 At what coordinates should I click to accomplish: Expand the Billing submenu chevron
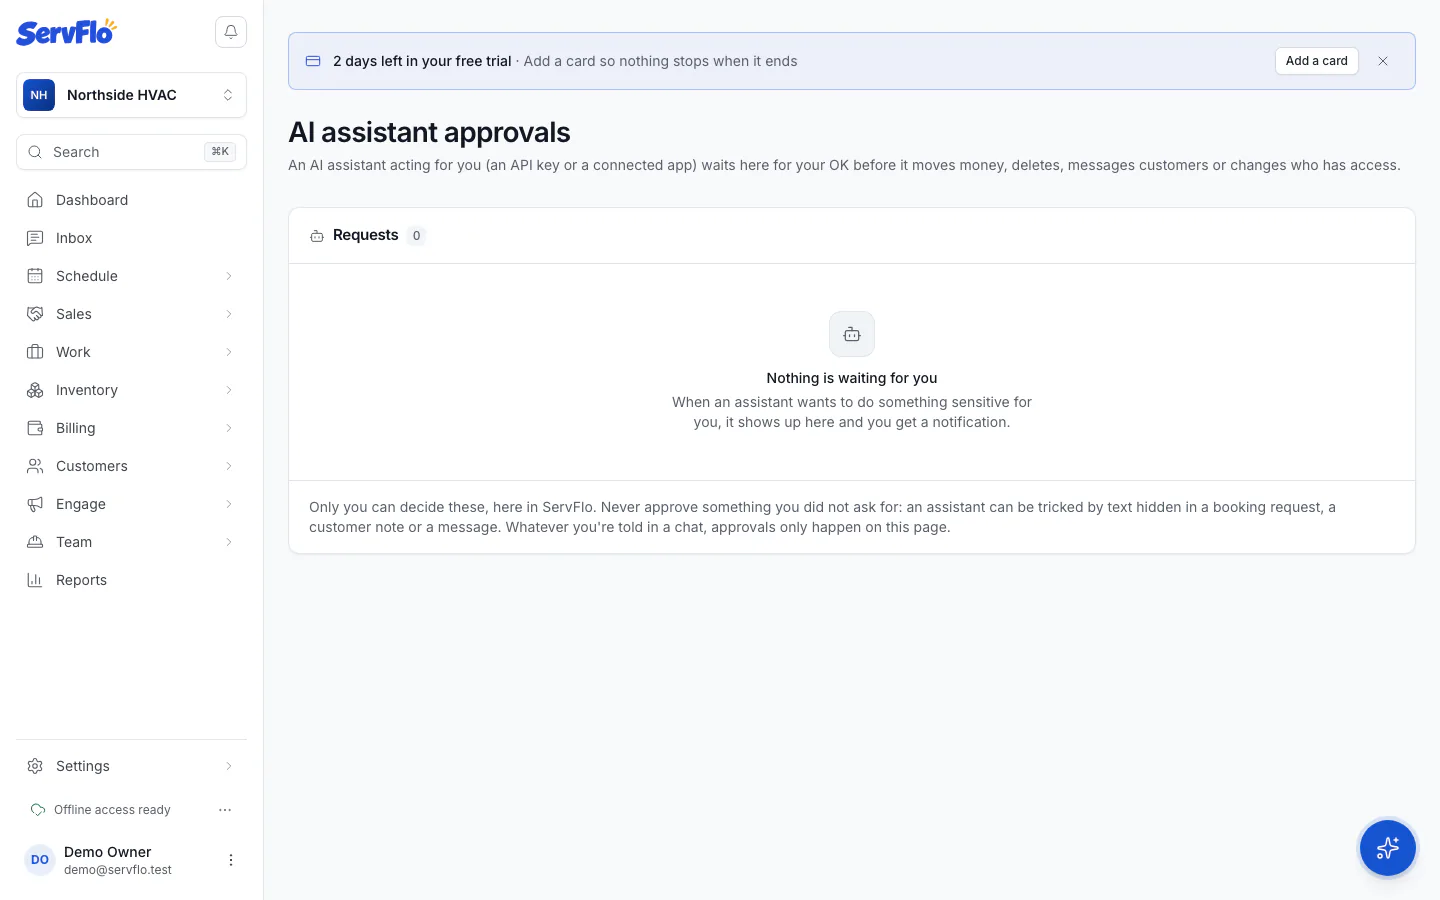(229, 428)
